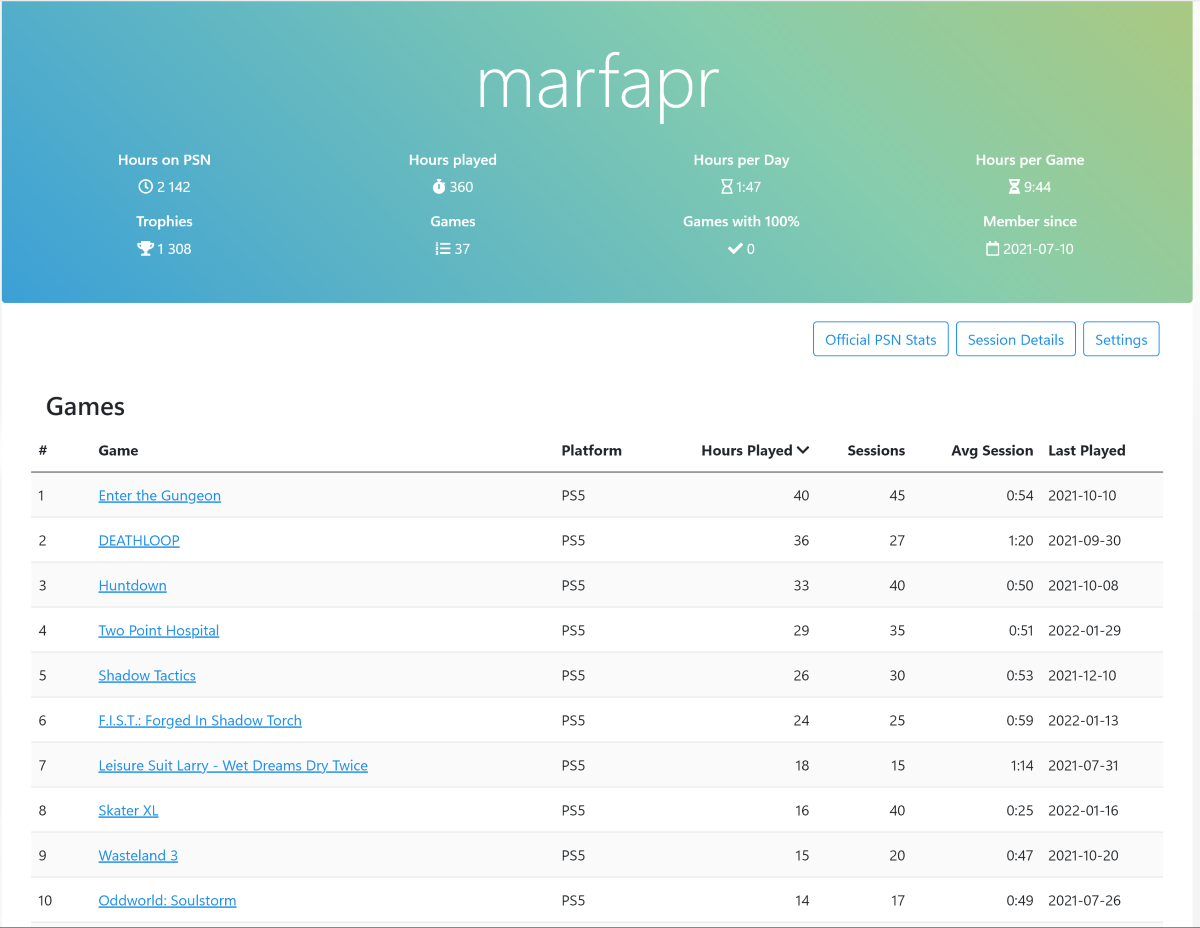Image resolution: width=1200 pixels, height=928 pixels.
Task: Click sessions value 45 for Enter the Gungeon
Action: (x=897, y=496)
